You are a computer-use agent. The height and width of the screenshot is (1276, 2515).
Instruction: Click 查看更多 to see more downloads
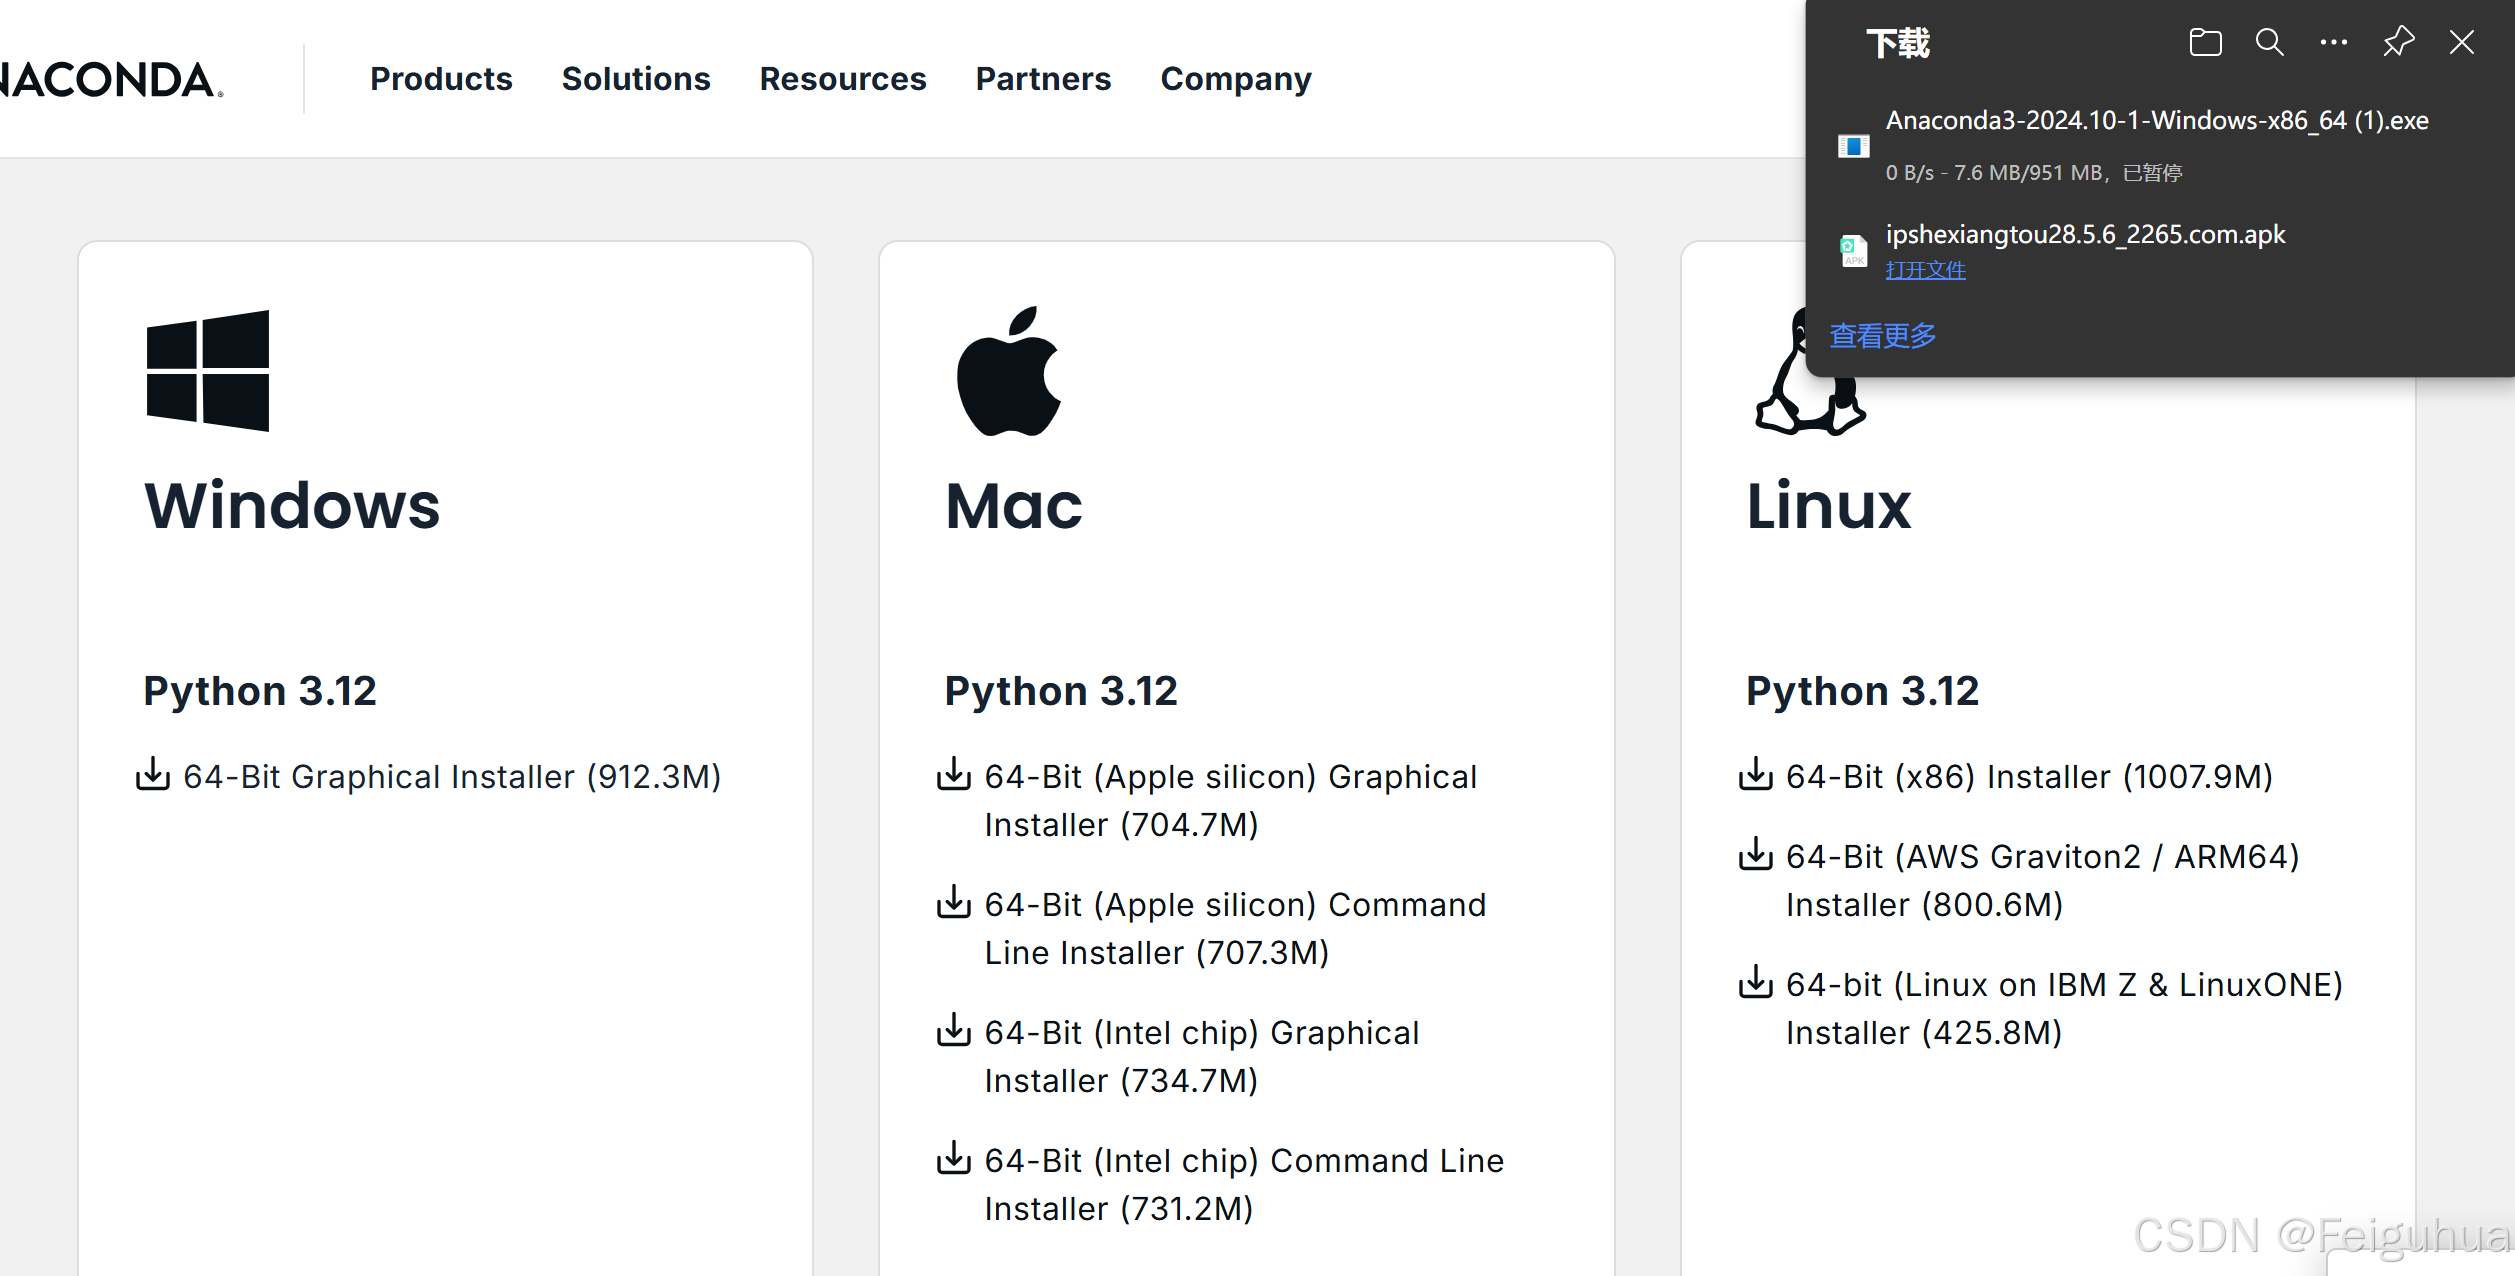click(1882, 336)
